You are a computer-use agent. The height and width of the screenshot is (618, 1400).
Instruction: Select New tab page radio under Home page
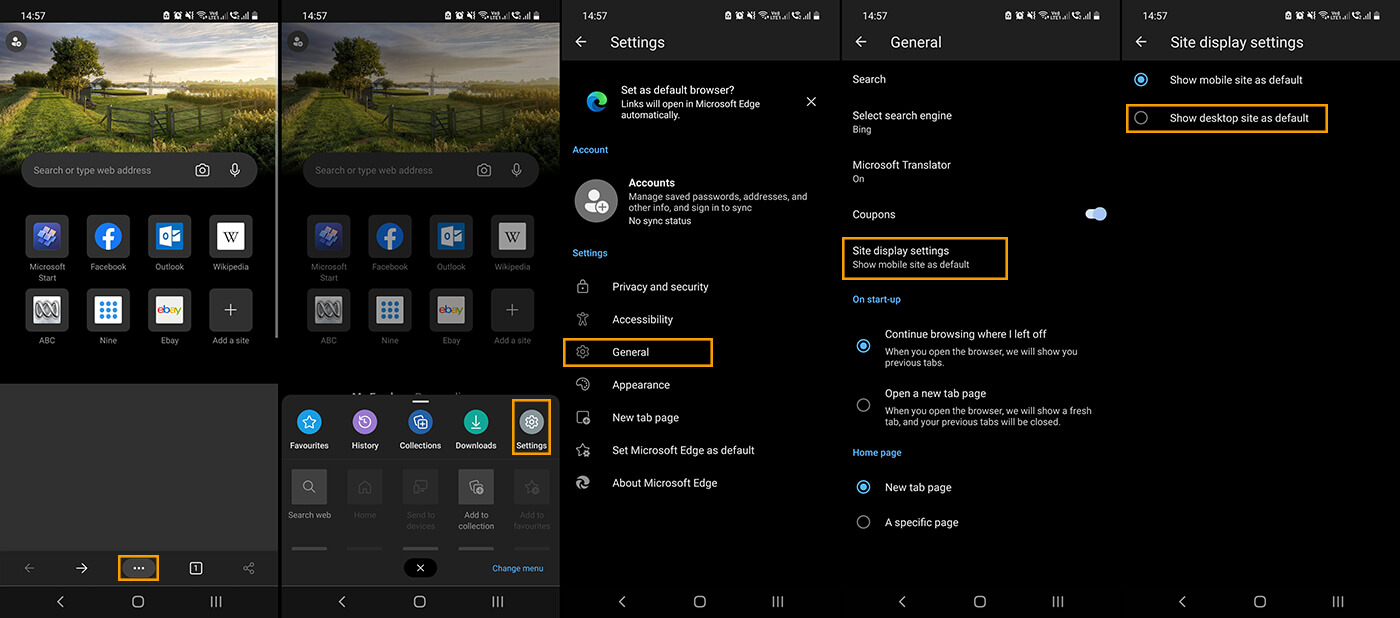[x=863, y=487]
